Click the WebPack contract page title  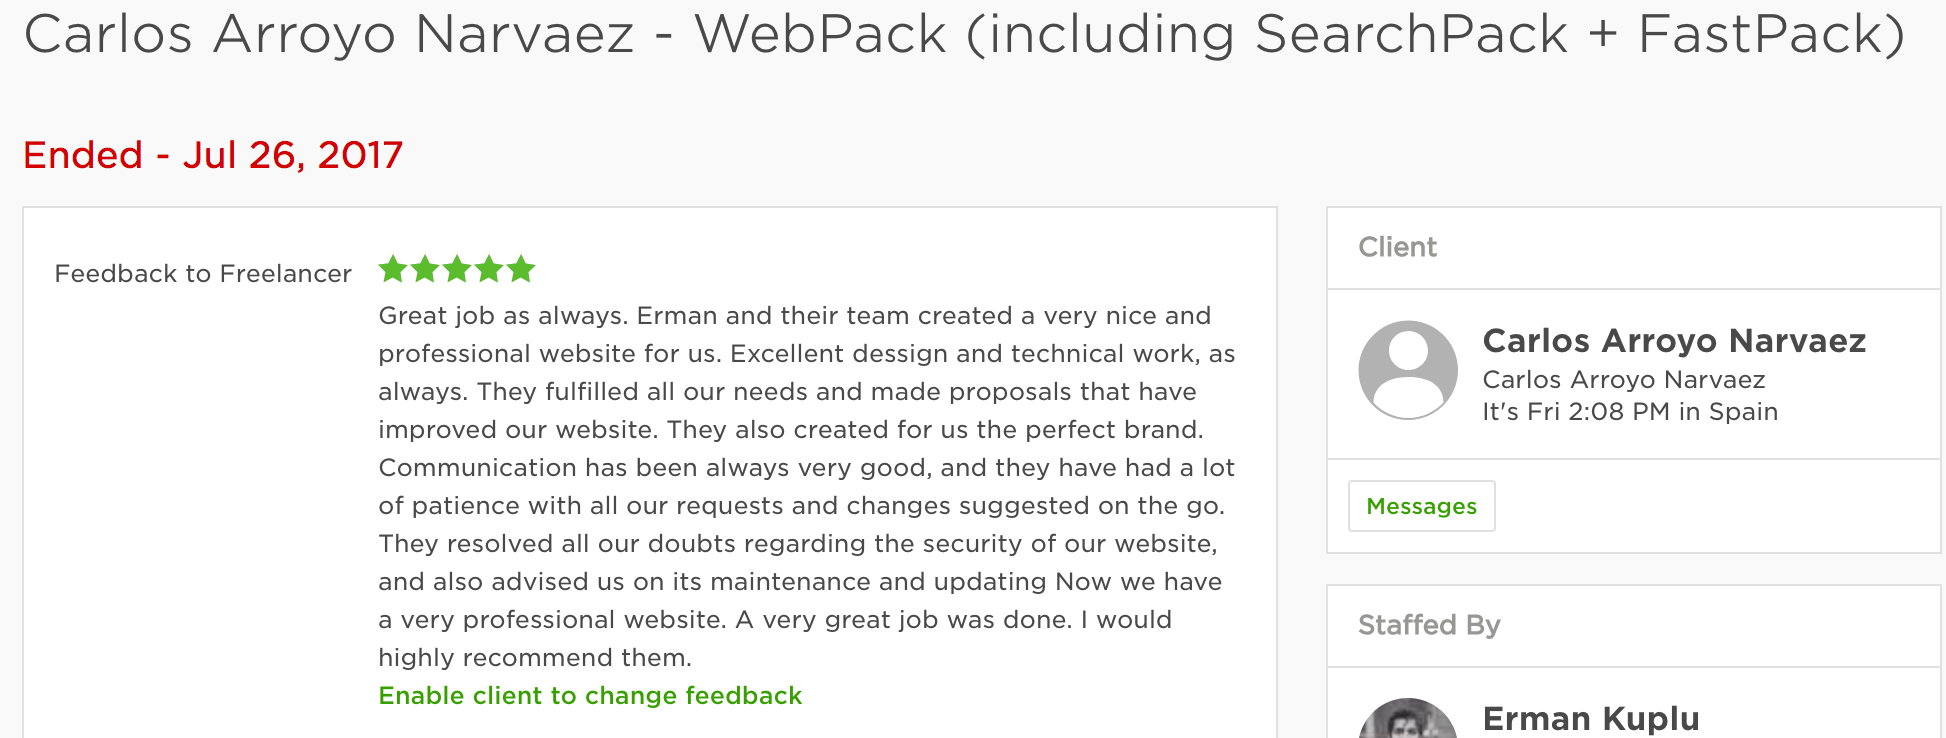coord(964,34)
